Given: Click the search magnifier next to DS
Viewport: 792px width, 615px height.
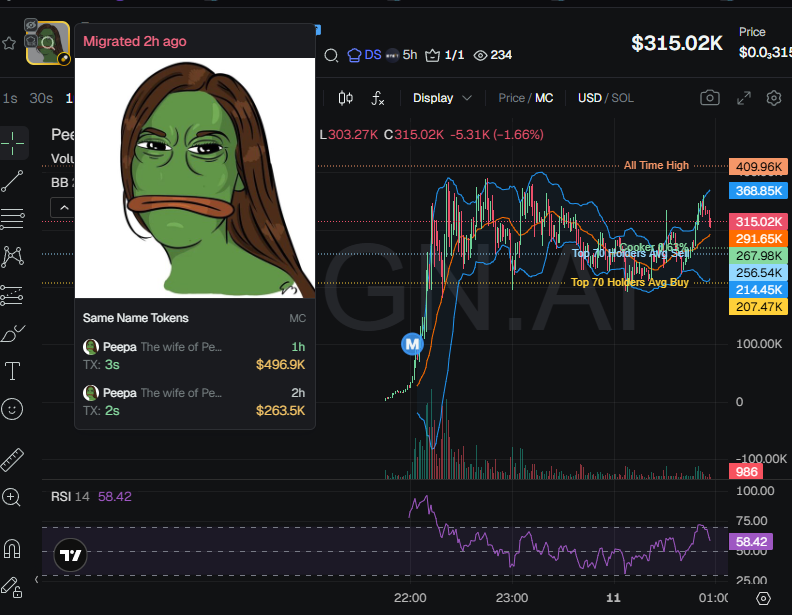Looking at the screenshot, I should [x=331, y=55].
